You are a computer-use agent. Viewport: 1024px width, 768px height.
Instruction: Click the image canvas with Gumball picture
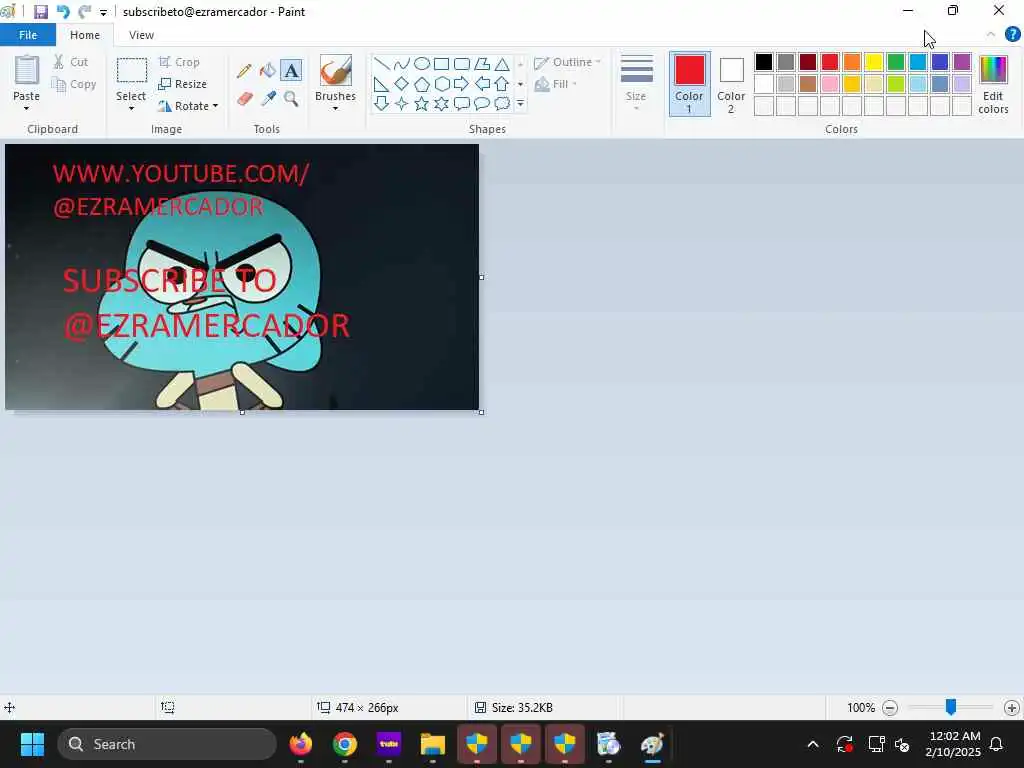(242, 277)
